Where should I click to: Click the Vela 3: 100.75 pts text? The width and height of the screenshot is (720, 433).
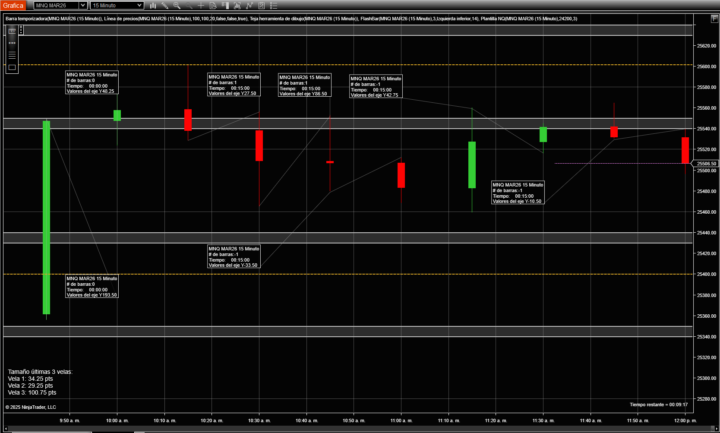(32, 393)
